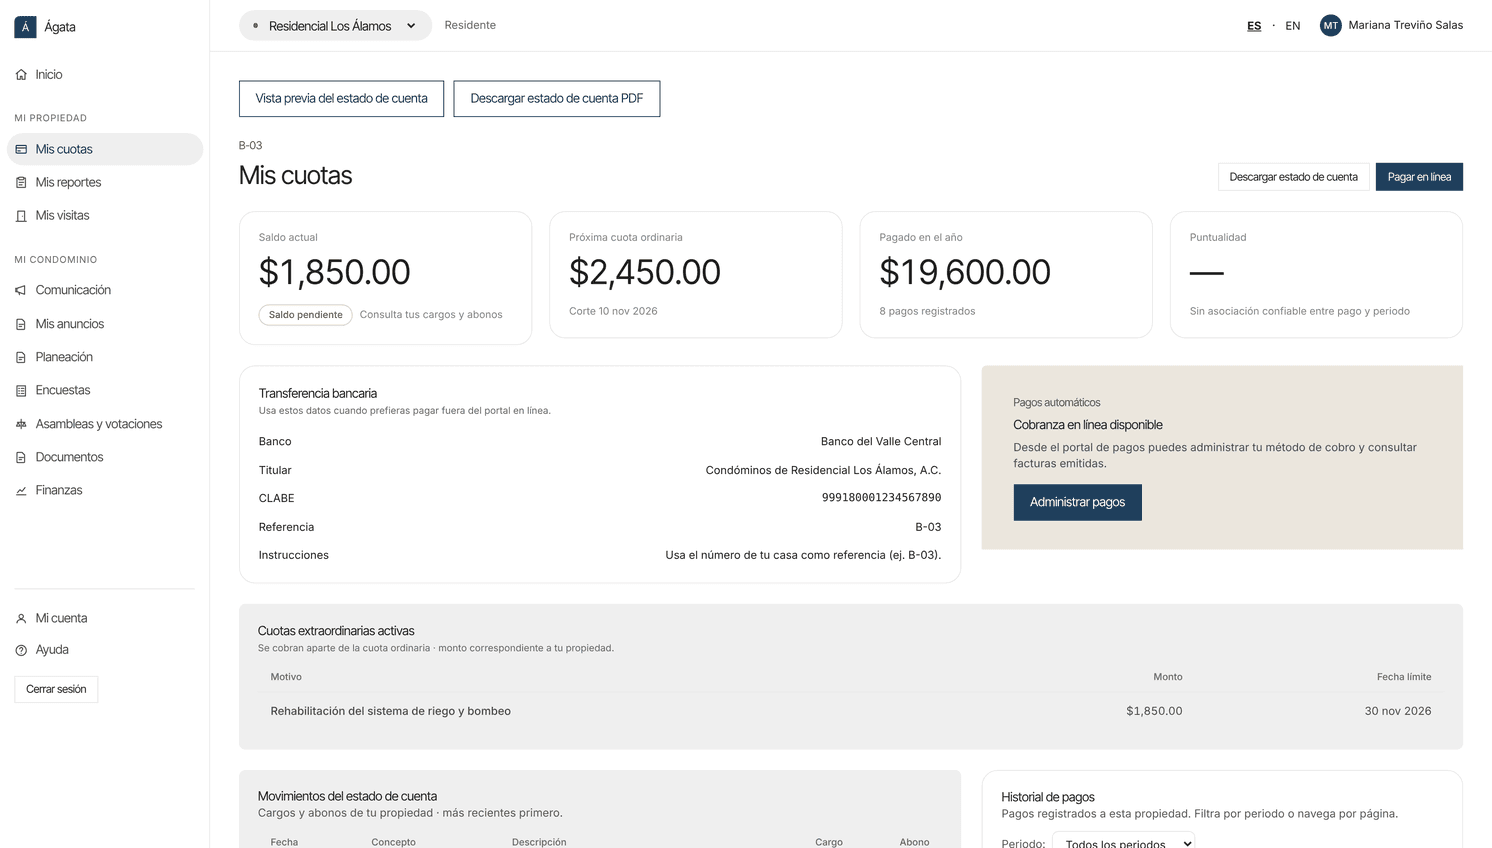Click the icon beside Mis visitas
This screenshot has height=848, width=1492.
point(21,216)
